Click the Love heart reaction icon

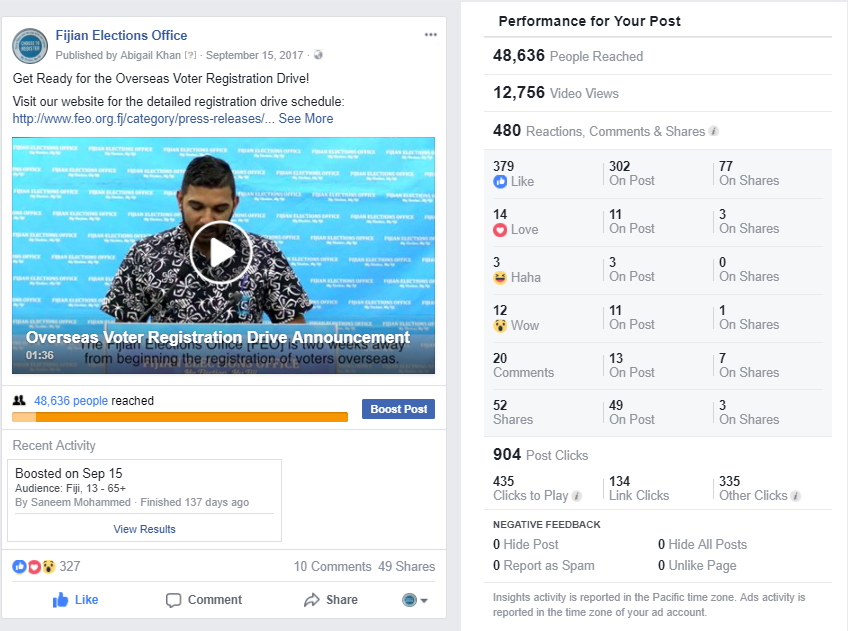tap(500, 230)
